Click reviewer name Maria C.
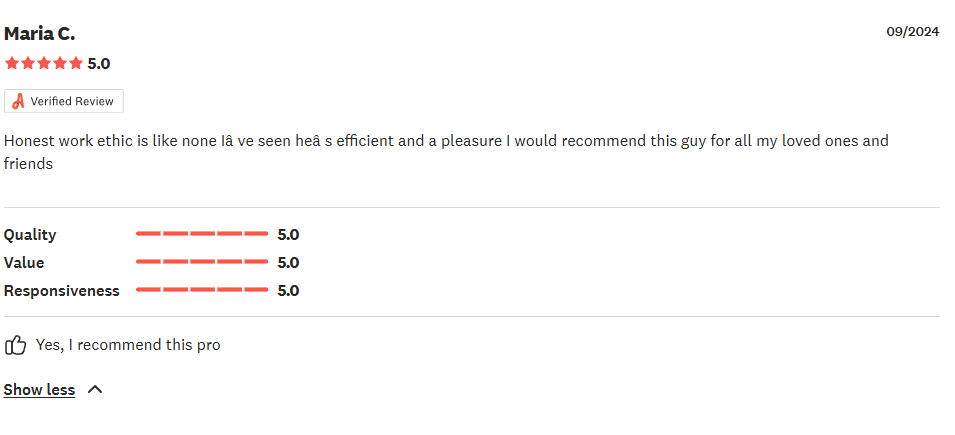Screen dimensions: 955x435 tap(40, 34)
